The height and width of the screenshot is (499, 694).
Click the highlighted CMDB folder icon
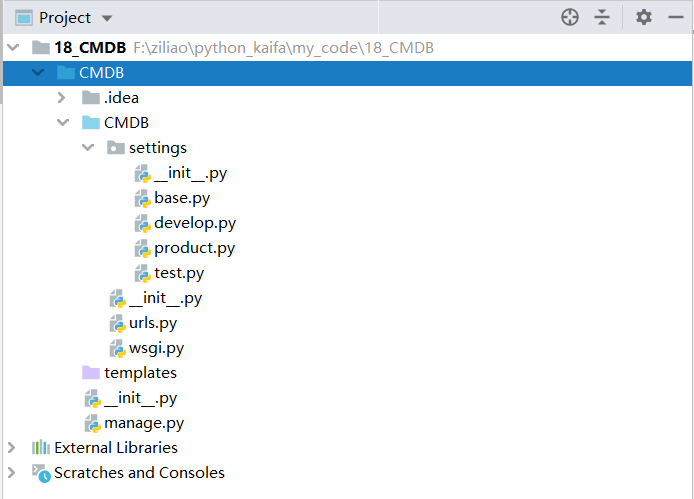(x=66, y=72)
